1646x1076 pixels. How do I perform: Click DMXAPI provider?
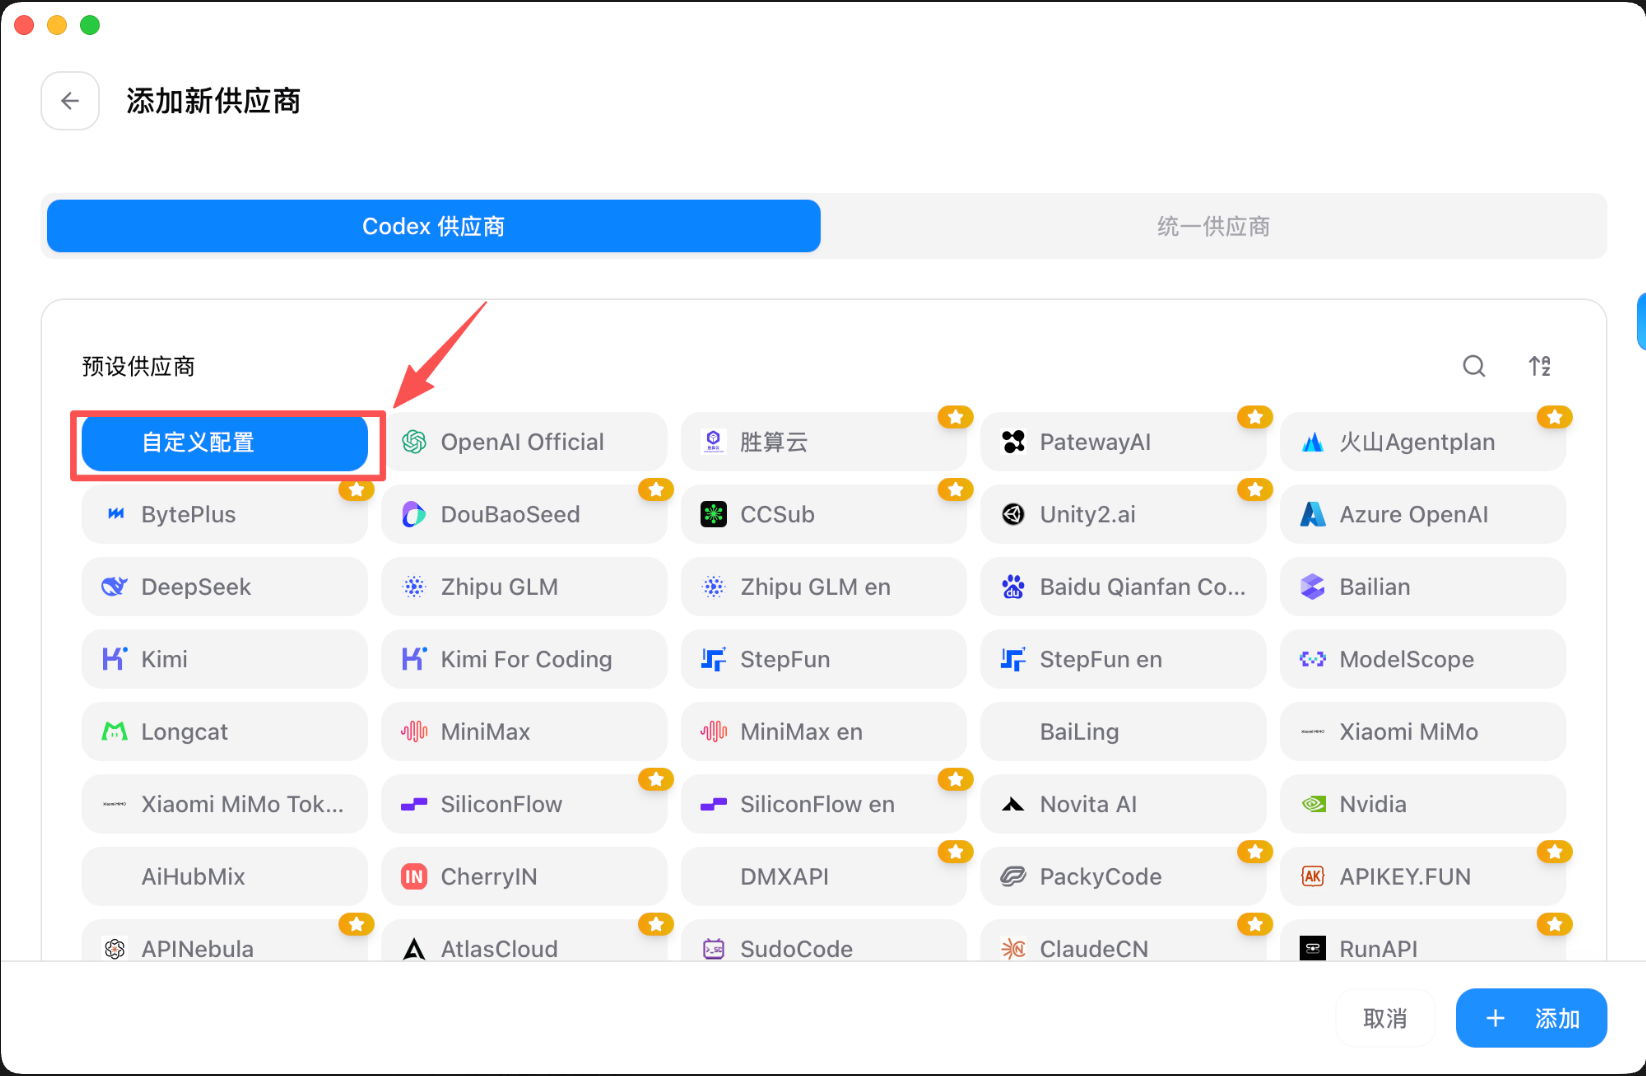(824, 877)
